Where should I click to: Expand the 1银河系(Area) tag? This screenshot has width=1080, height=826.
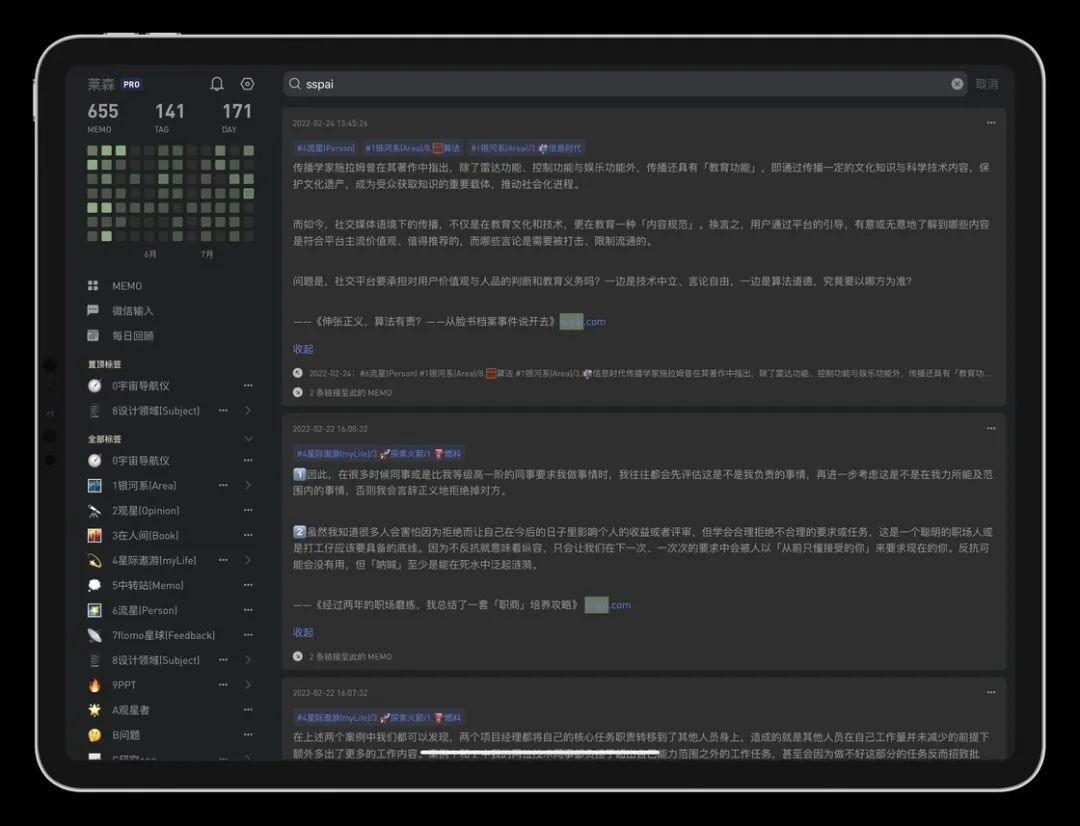[248, 485]
